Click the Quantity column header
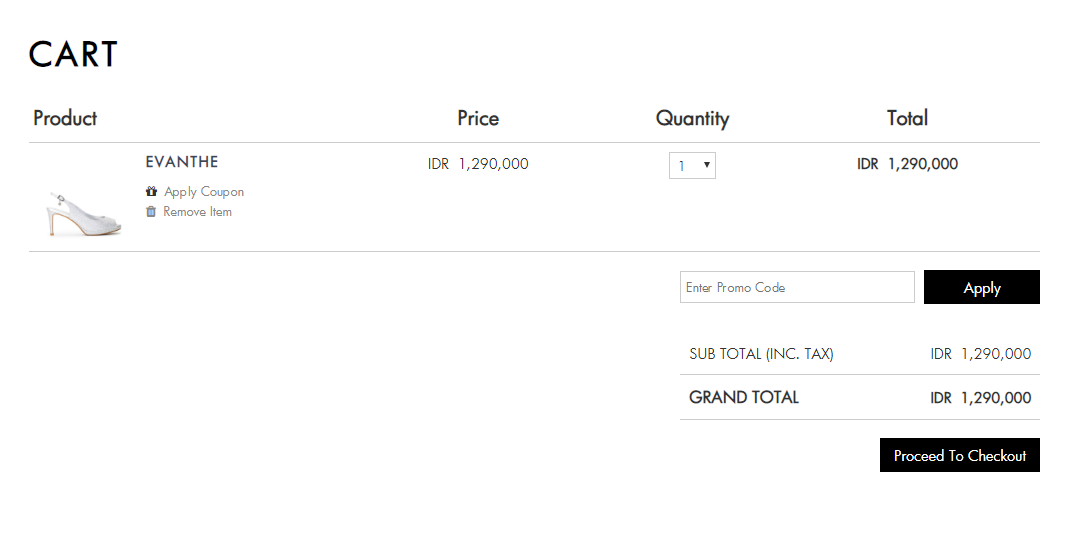Screen dimensions: 1084x560 tap(692, 119)
